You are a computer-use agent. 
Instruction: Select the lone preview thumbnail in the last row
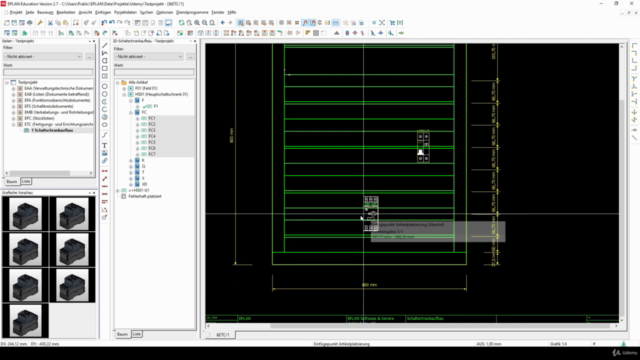pyautogui.click(x=26, y=321)
